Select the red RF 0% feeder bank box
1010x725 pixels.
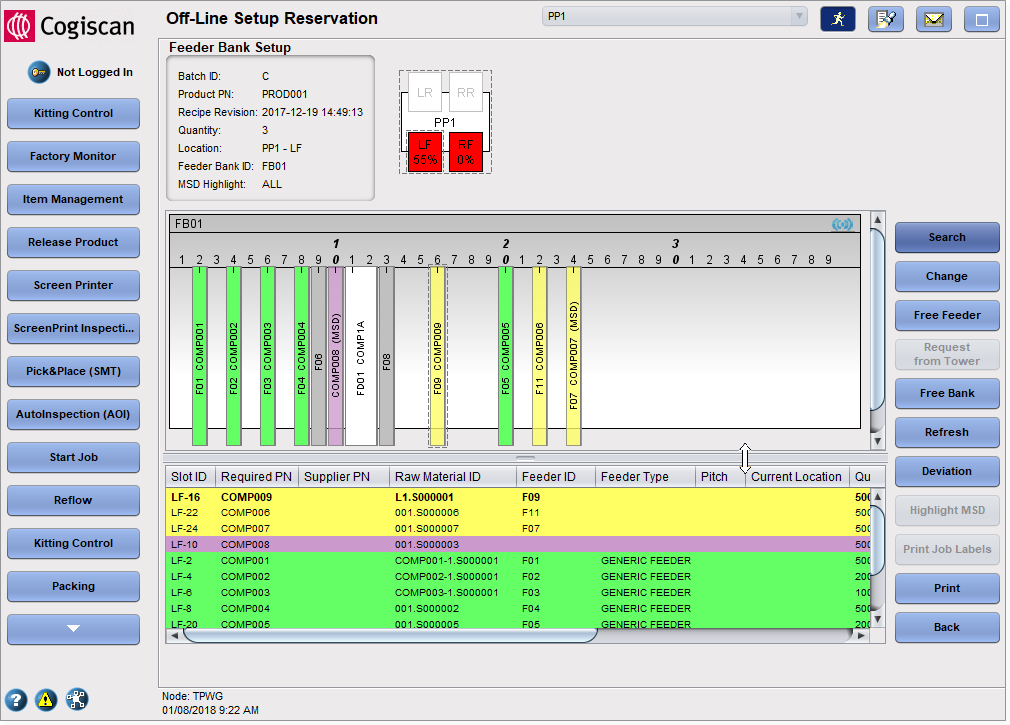(466, 152)
